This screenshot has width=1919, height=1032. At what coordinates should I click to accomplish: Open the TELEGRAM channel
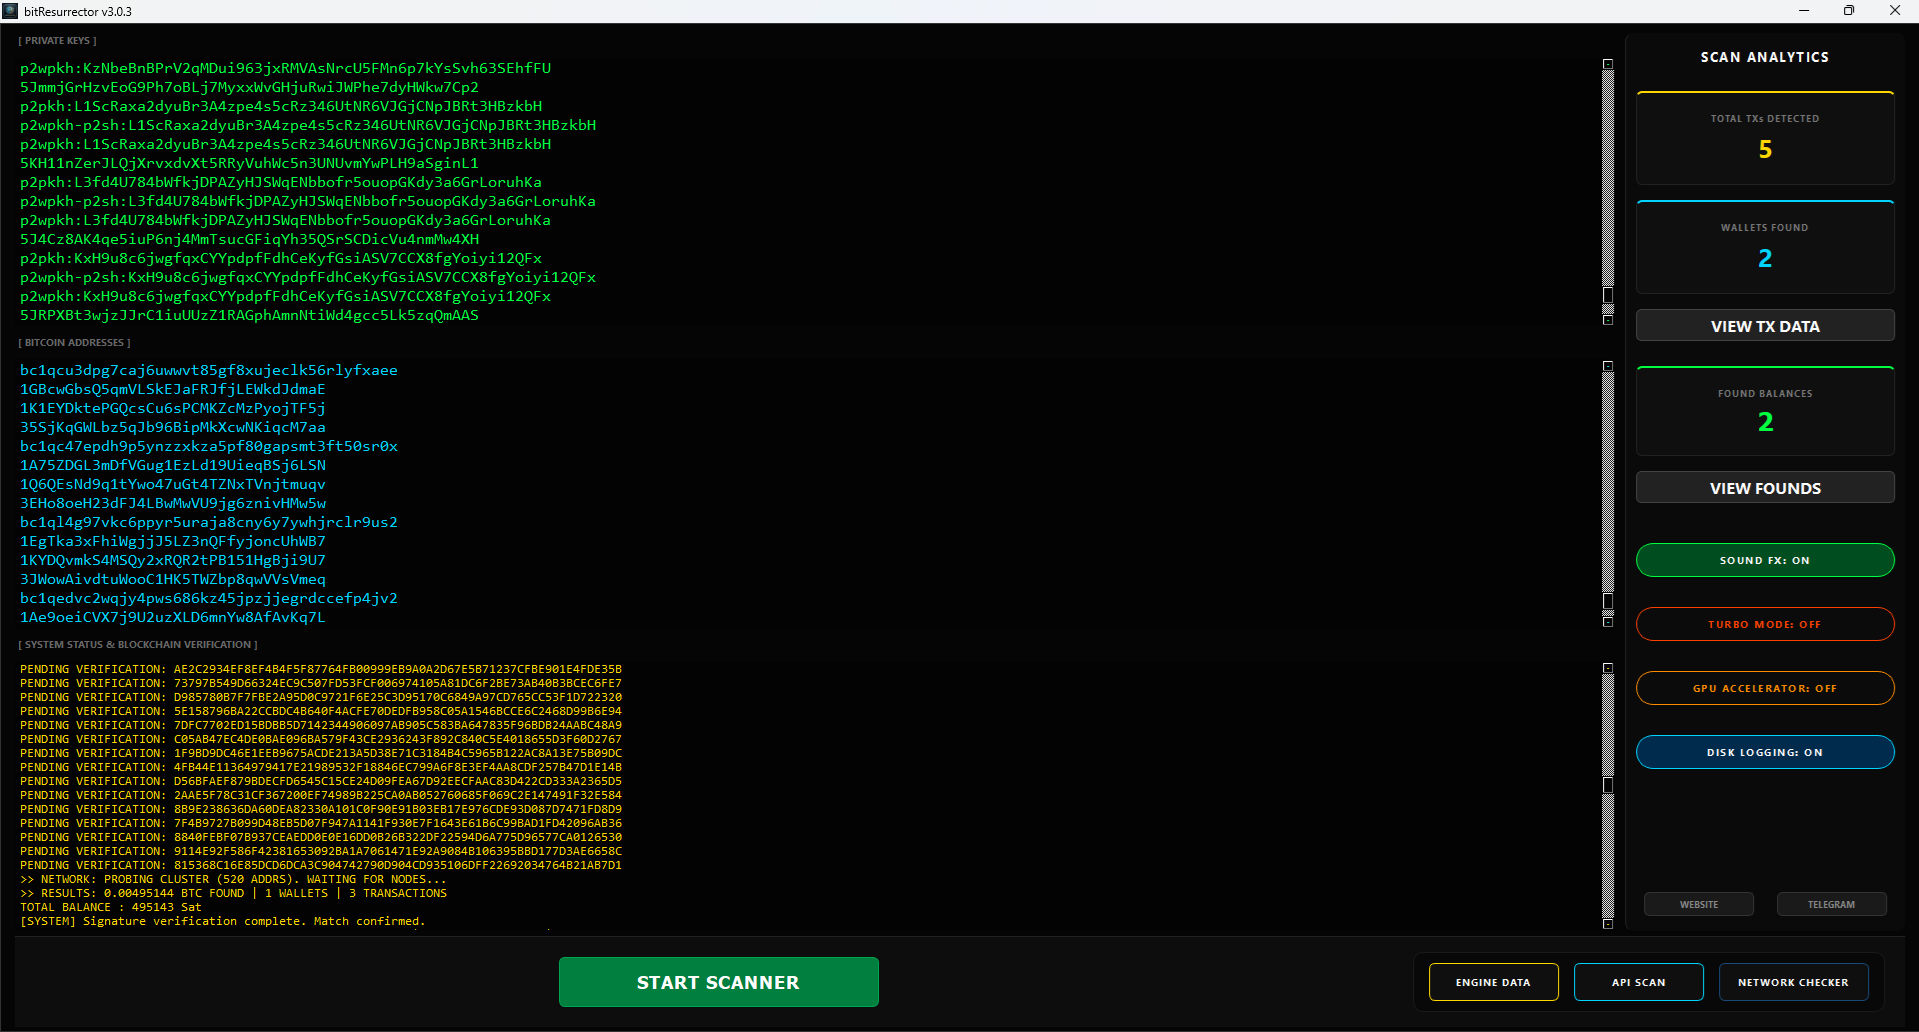pyautogui.click(x=1831, y=904)
